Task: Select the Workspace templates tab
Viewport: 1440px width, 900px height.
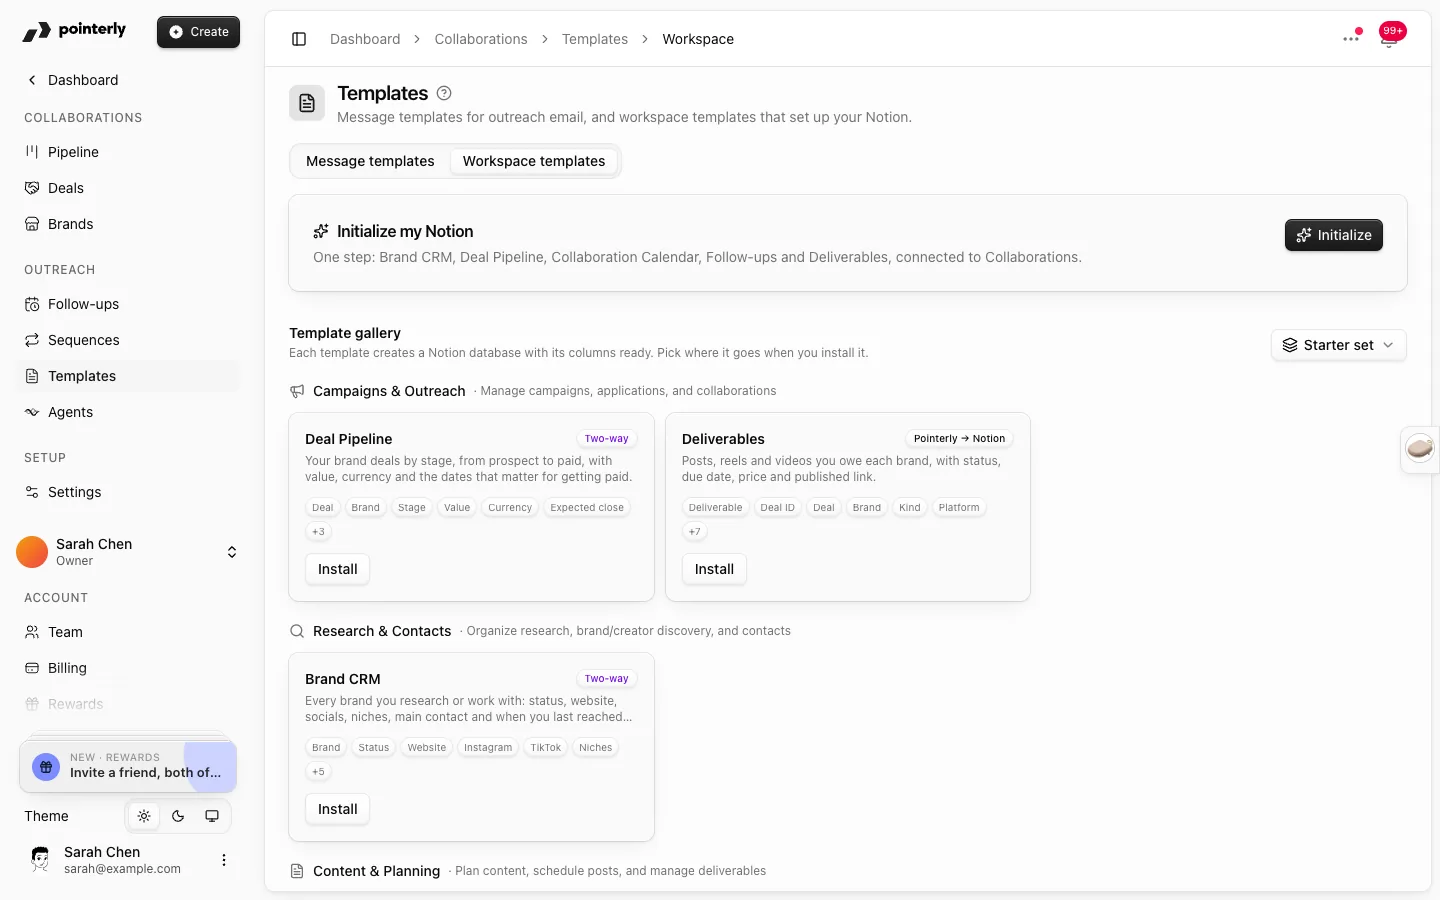Action: pos(534,161)
